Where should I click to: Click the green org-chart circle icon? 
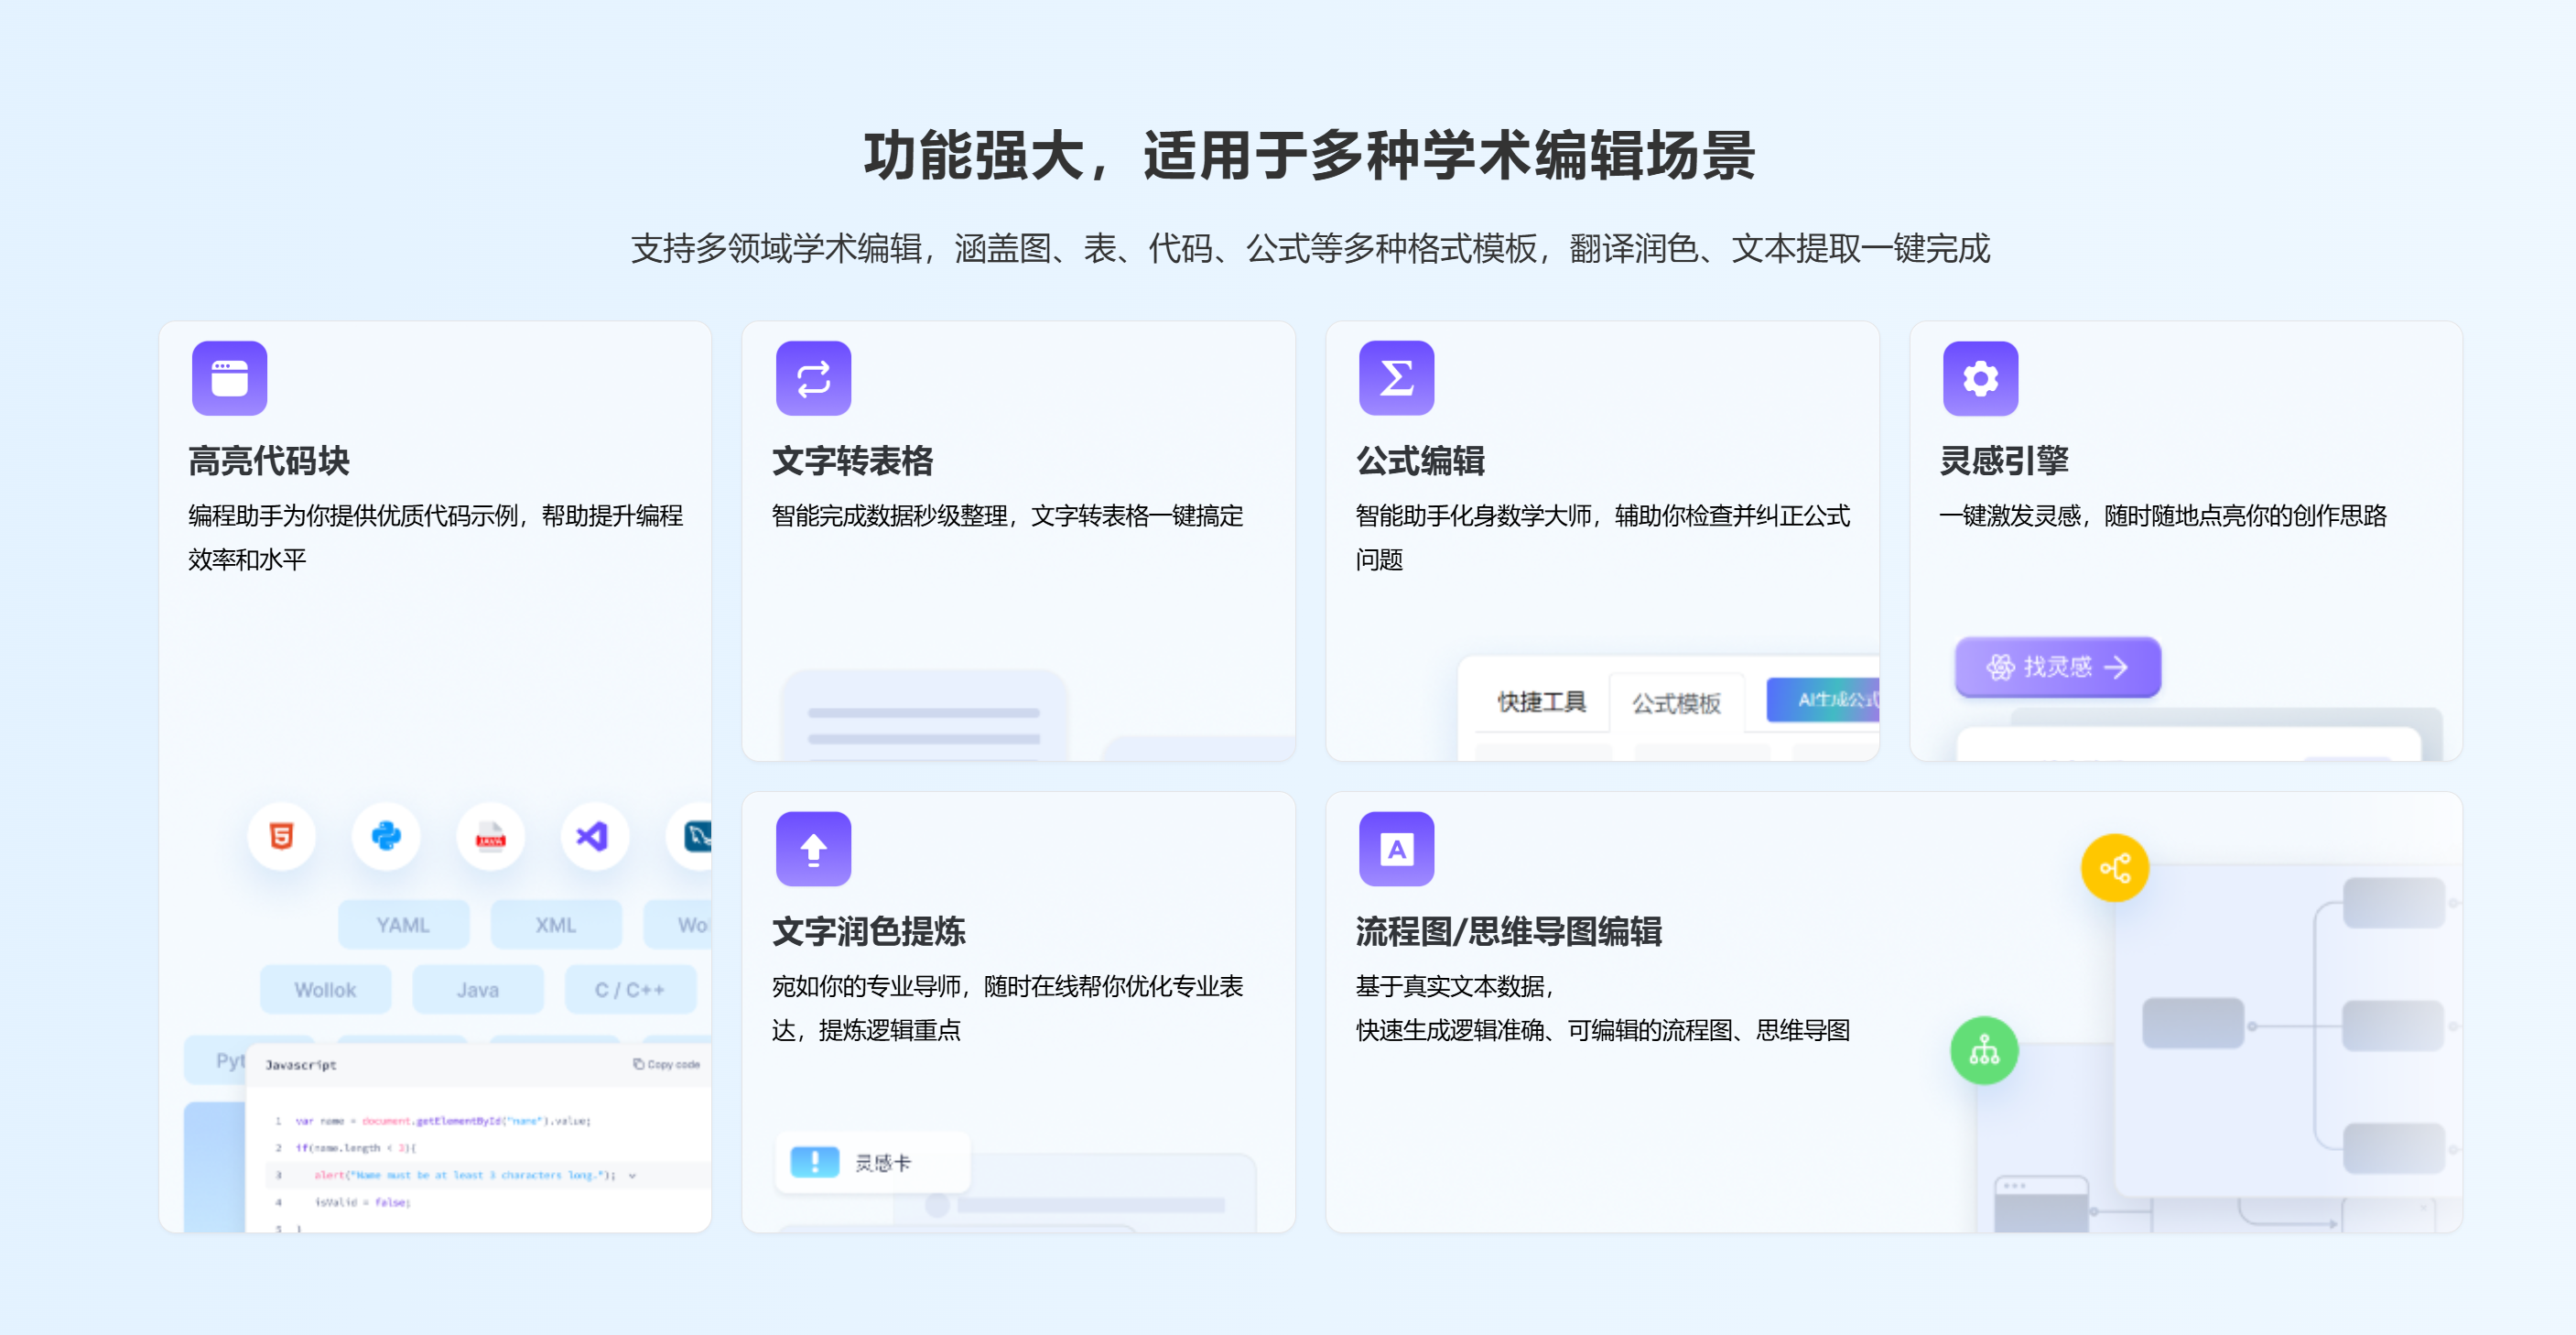(1984, 1050)
